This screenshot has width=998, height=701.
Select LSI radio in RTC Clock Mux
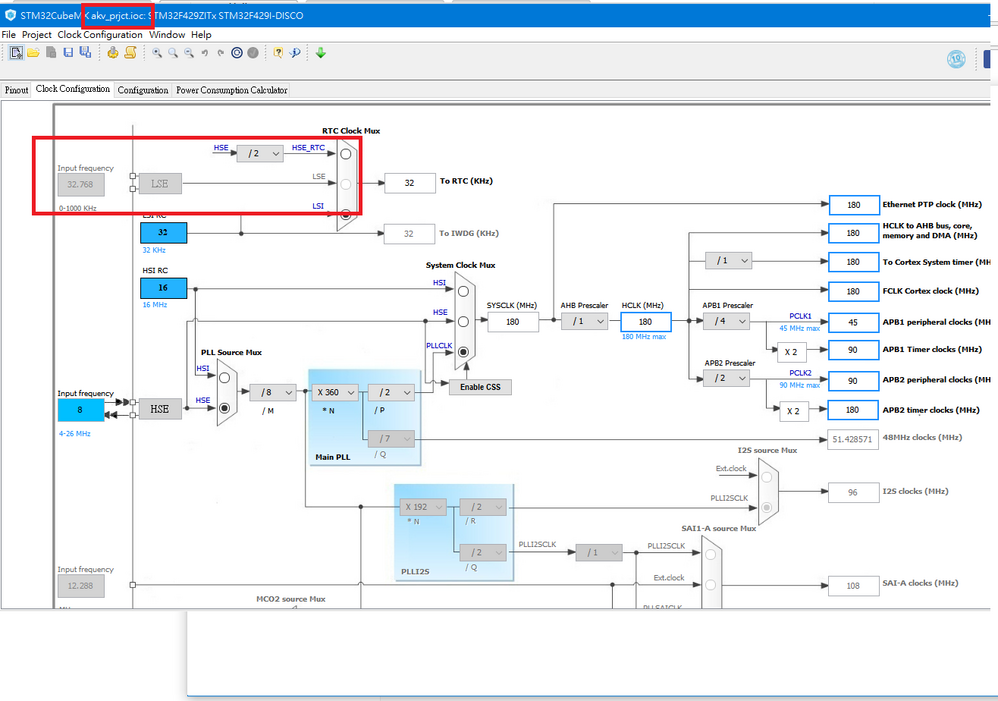point(346,215)
